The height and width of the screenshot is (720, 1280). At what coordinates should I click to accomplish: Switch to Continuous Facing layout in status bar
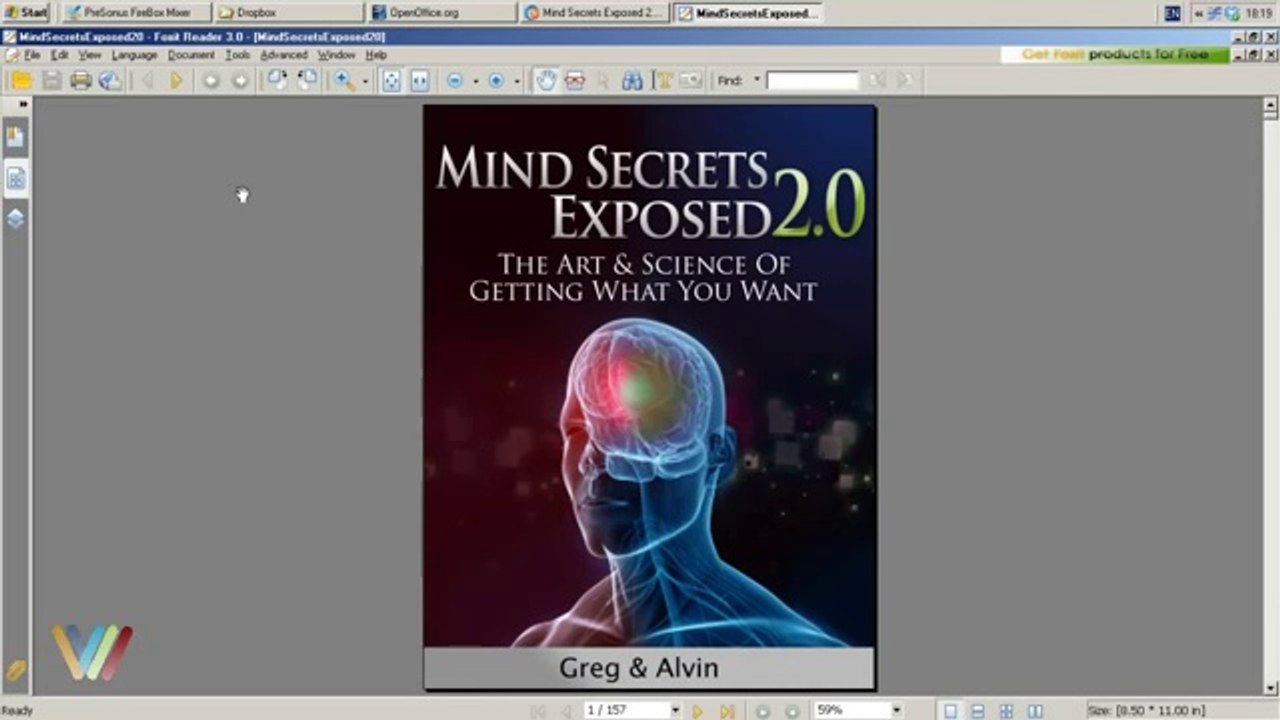[1006, 711]
